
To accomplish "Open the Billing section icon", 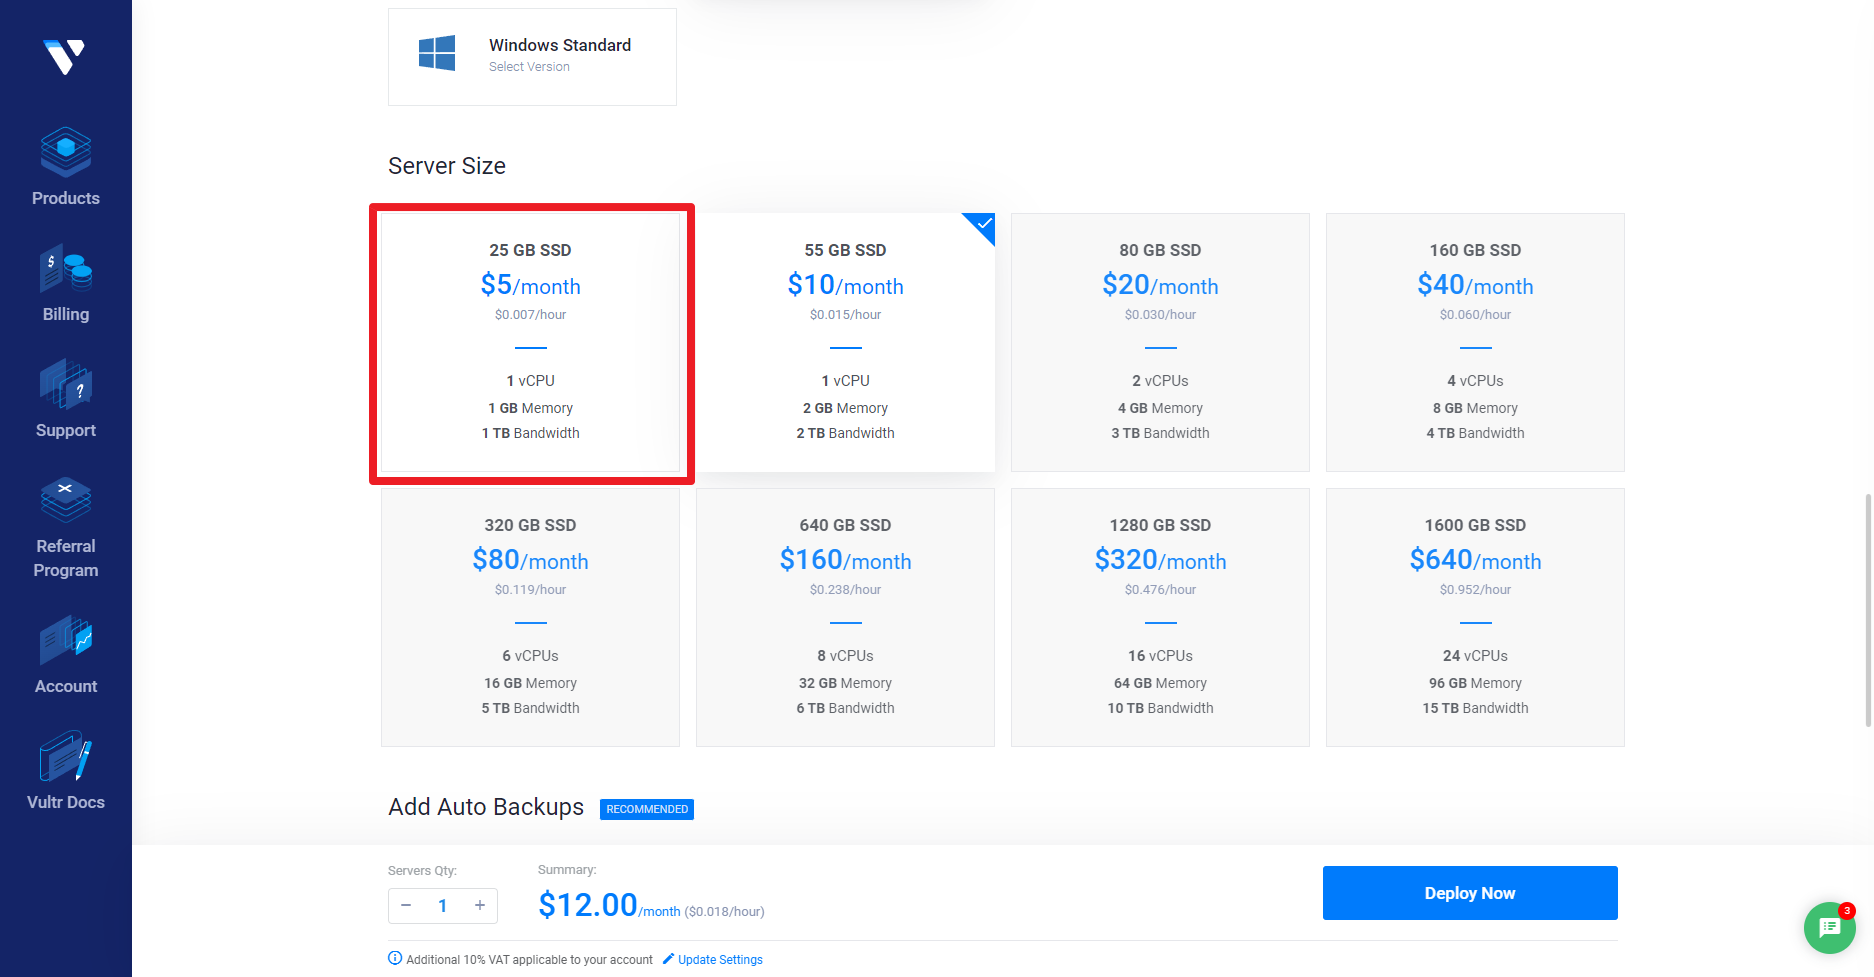I will pyautogui.click(x=66, y=268).
